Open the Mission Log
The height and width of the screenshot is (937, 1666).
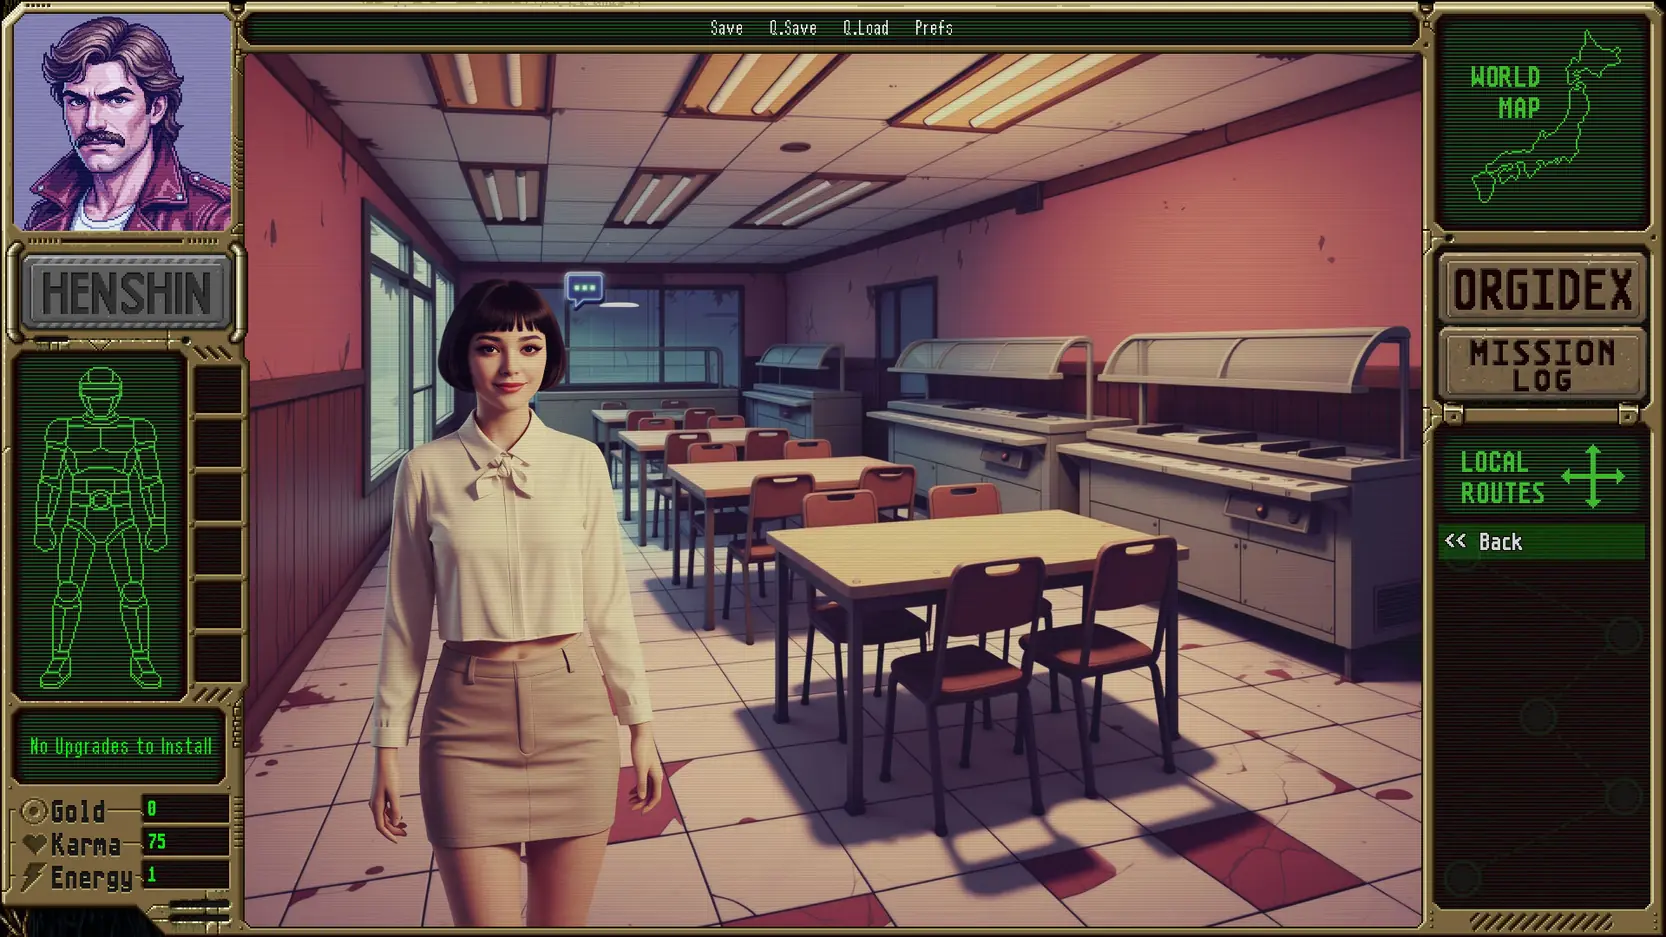coord(1541,366)
